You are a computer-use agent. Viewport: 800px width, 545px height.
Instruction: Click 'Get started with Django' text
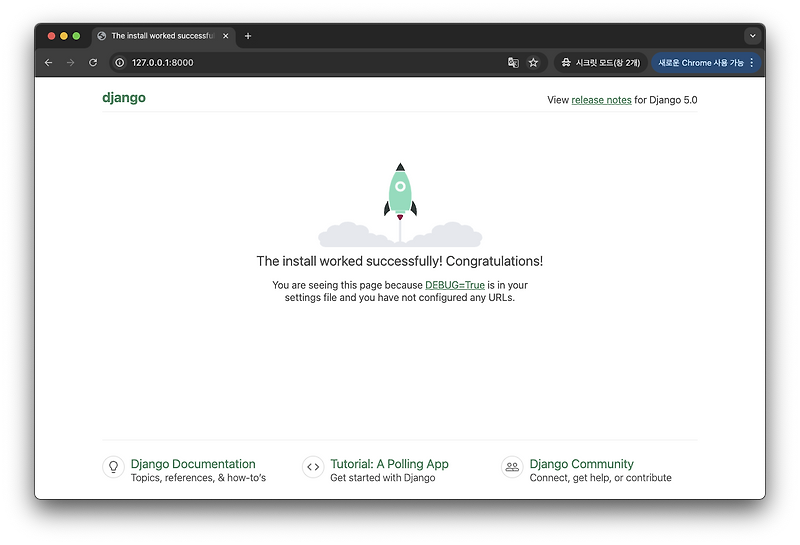(383, 478)
